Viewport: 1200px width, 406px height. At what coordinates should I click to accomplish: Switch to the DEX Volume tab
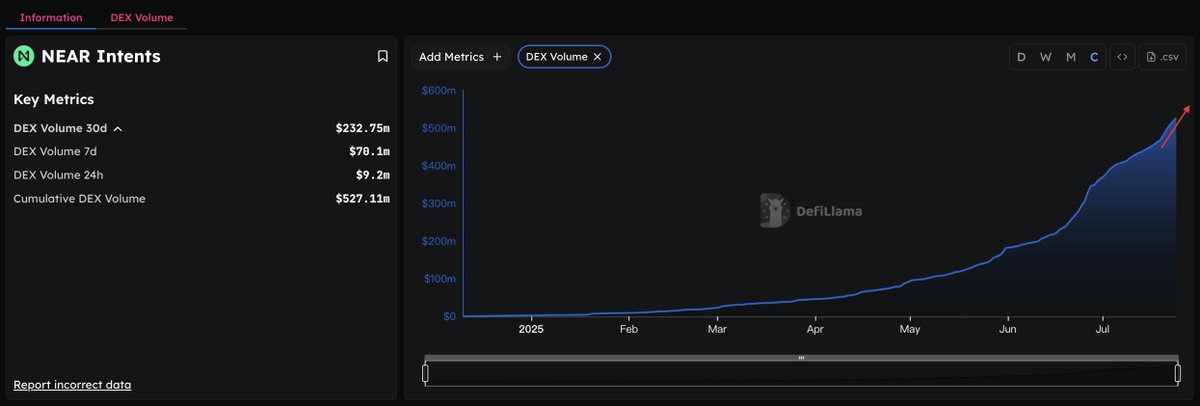141,17
